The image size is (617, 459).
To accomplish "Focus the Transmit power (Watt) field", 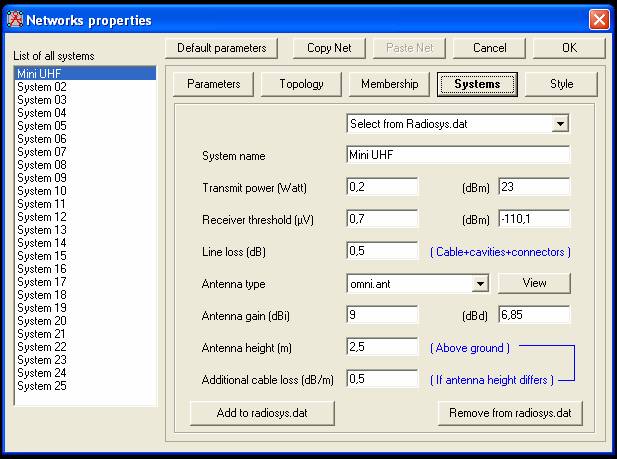I will pyautogui.click(x=381, y=187).
